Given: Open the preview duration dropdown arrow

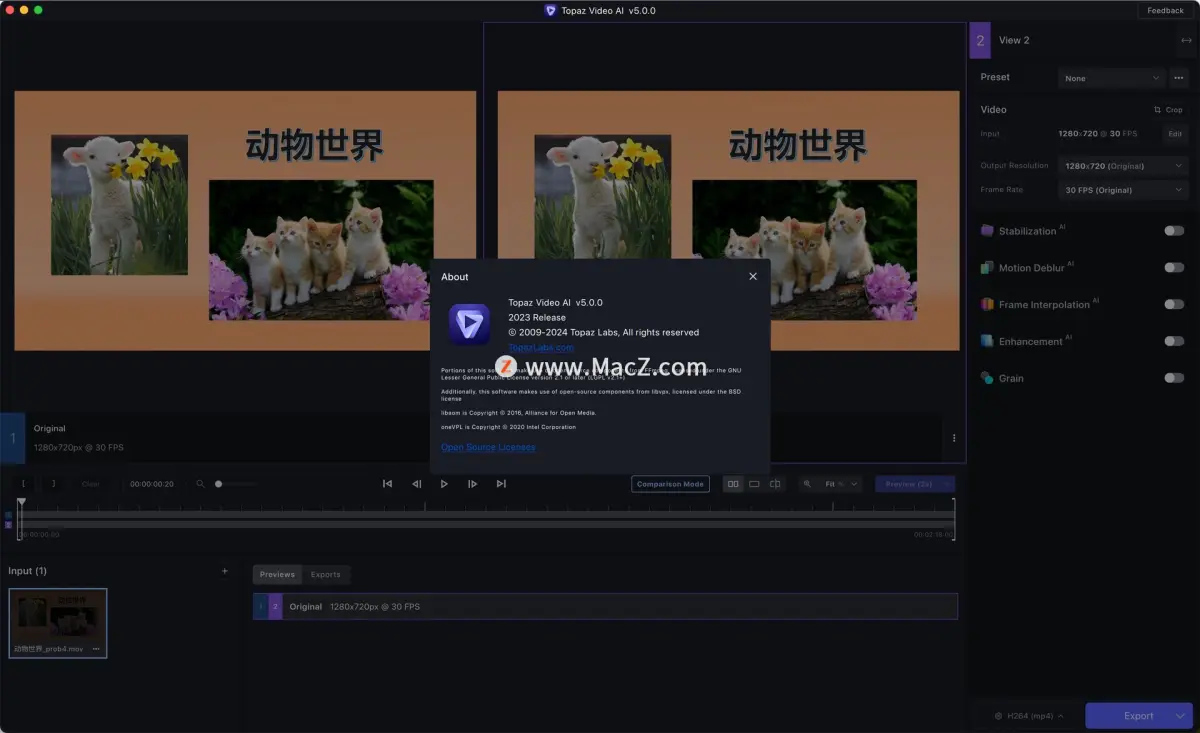Looking at the screenshot, I should coord(947,484).
